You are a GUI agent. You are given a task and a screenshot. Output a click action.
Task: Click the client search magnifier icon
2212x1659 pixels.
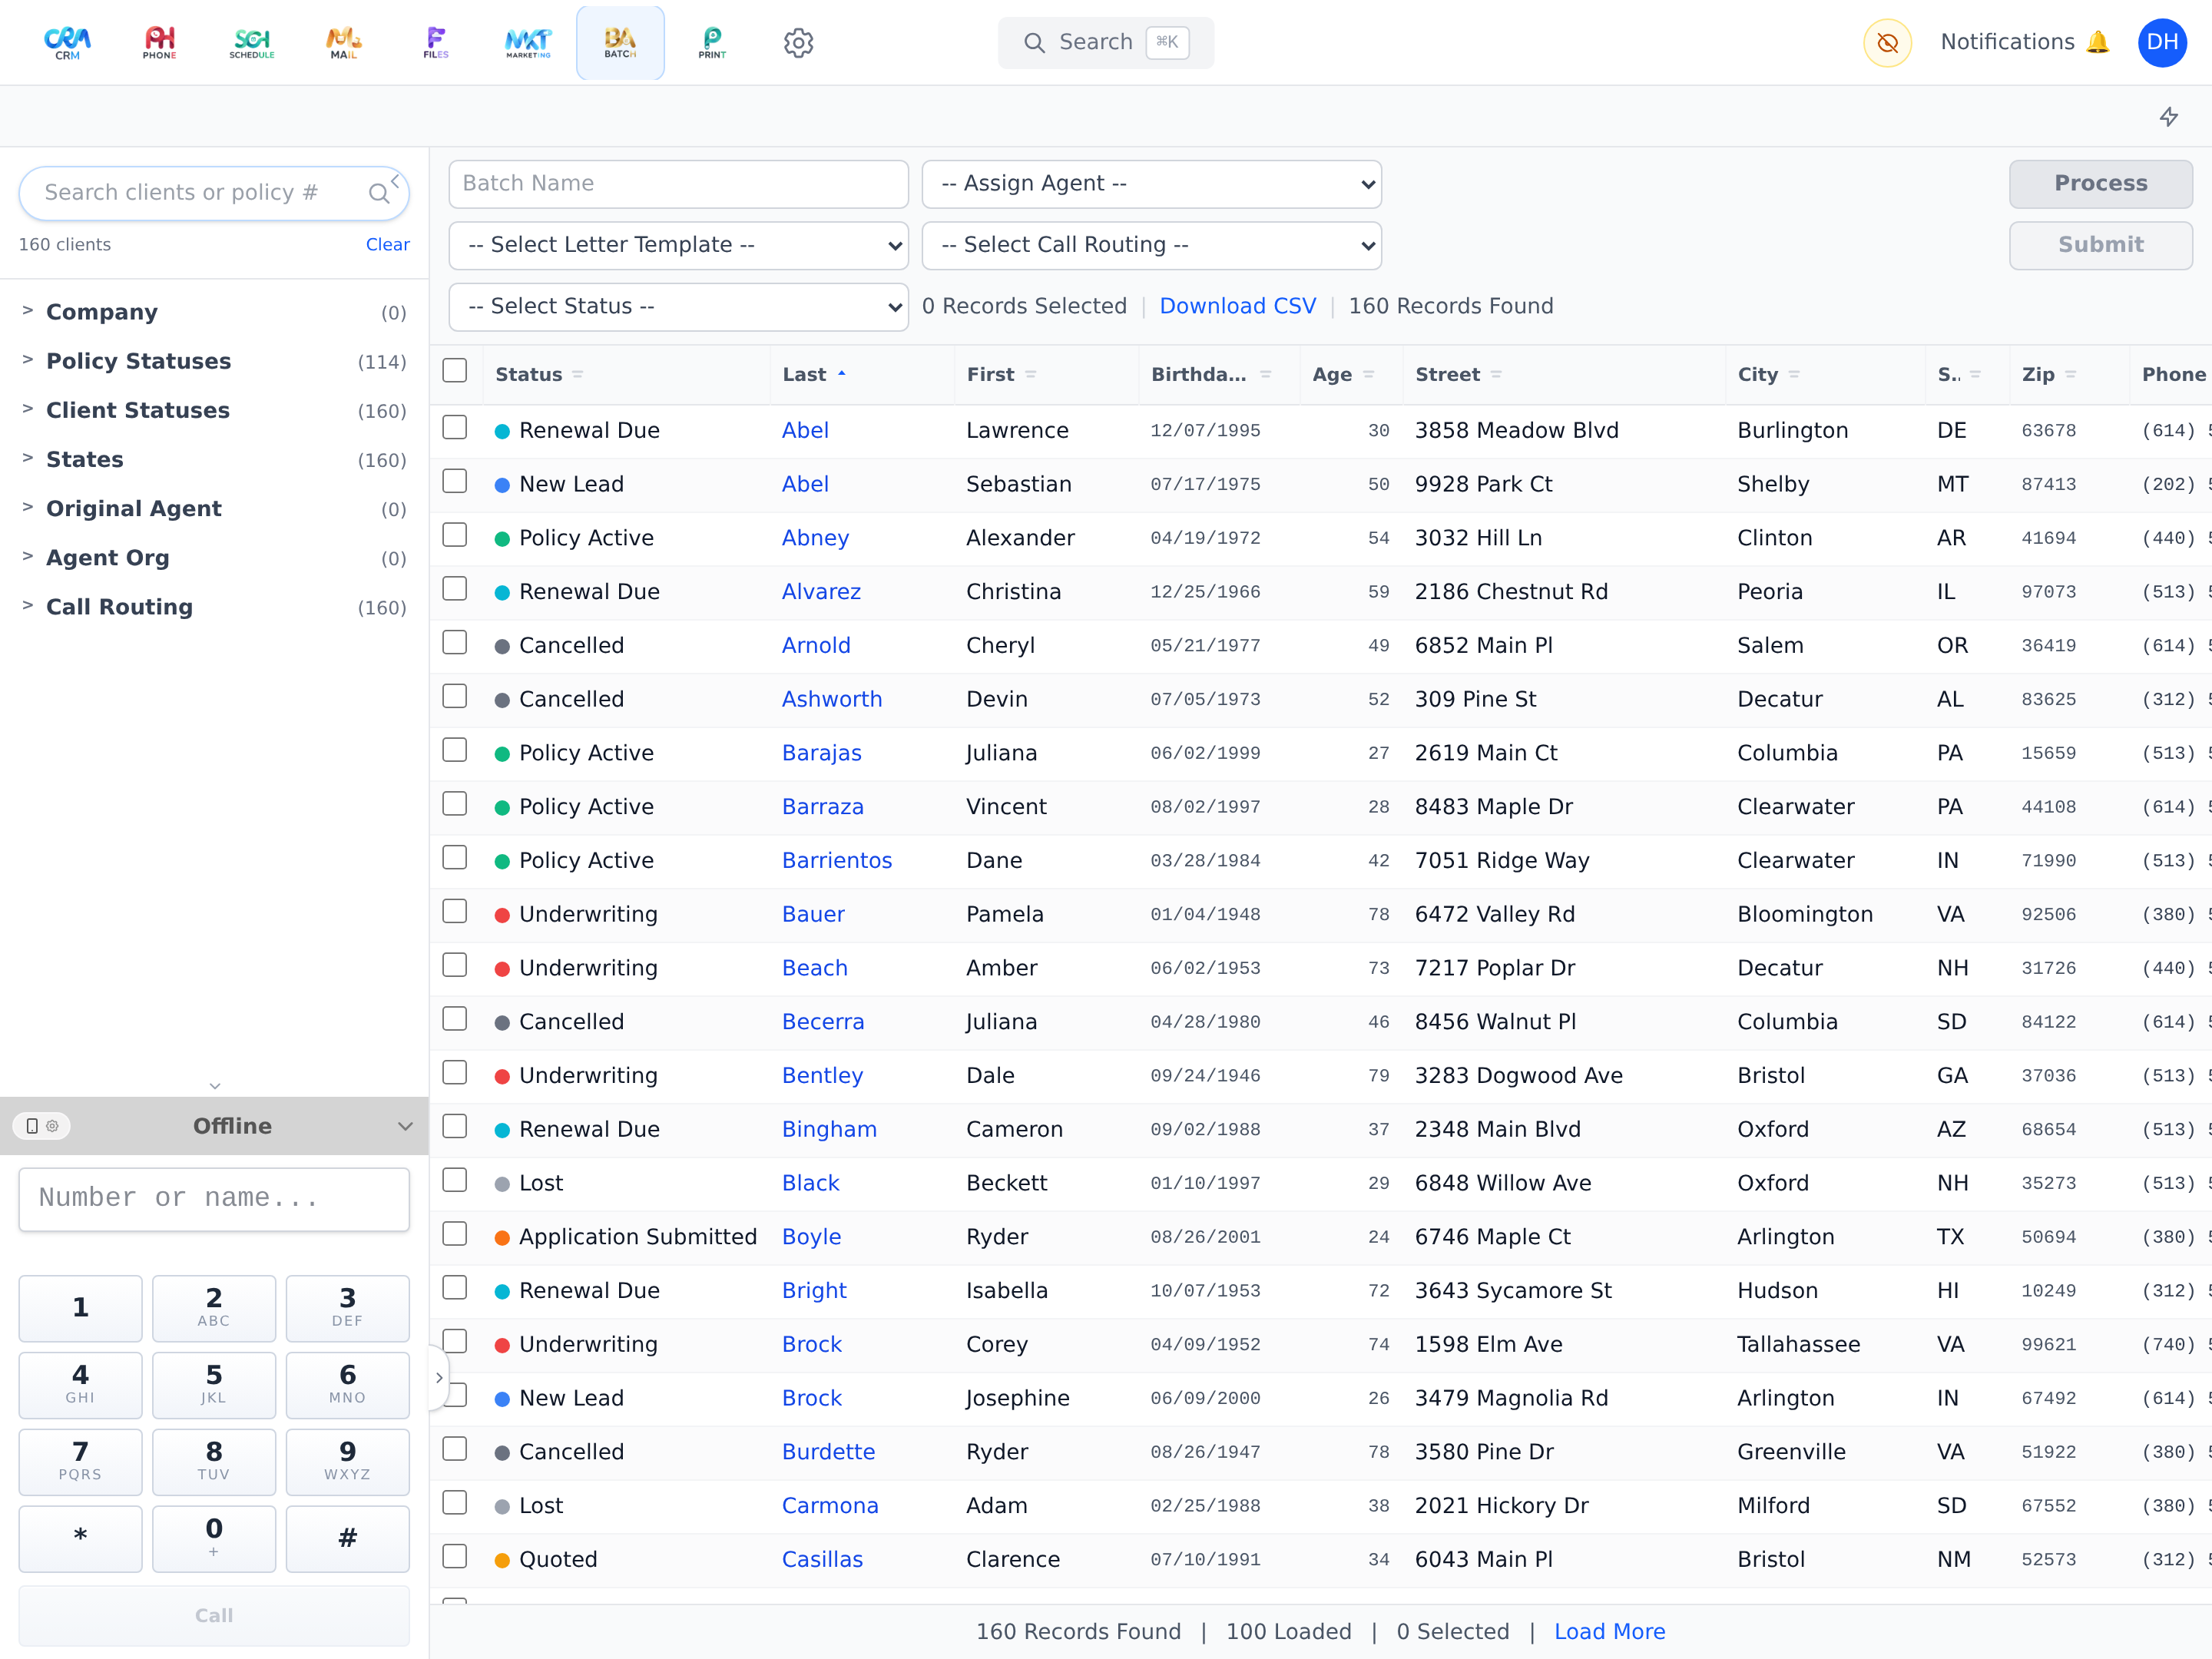pyautogui.click(x=378, y=193)
